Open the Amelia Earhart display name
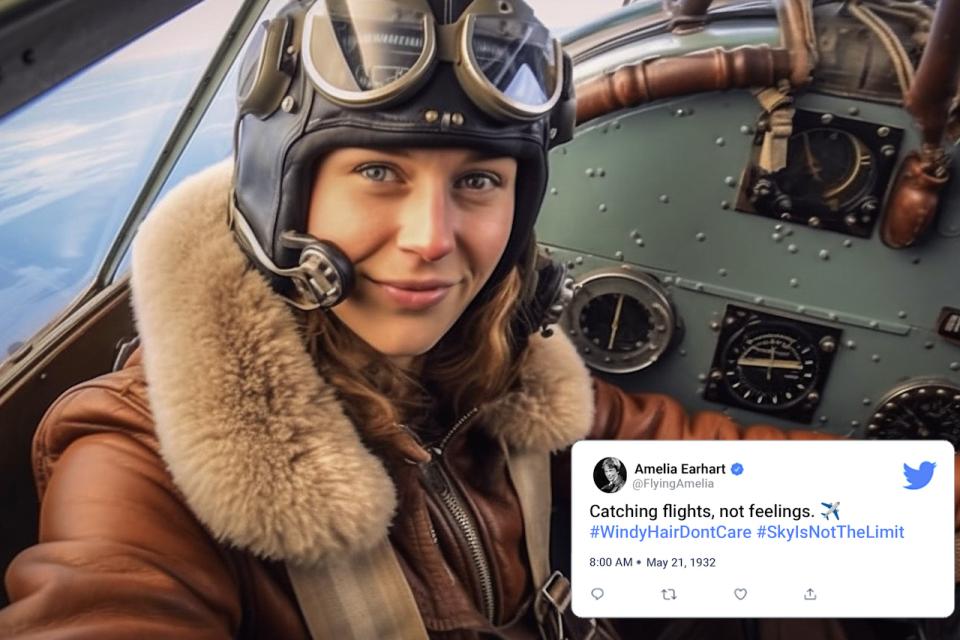This screenshot has width=960, height=640. [680, 469]
